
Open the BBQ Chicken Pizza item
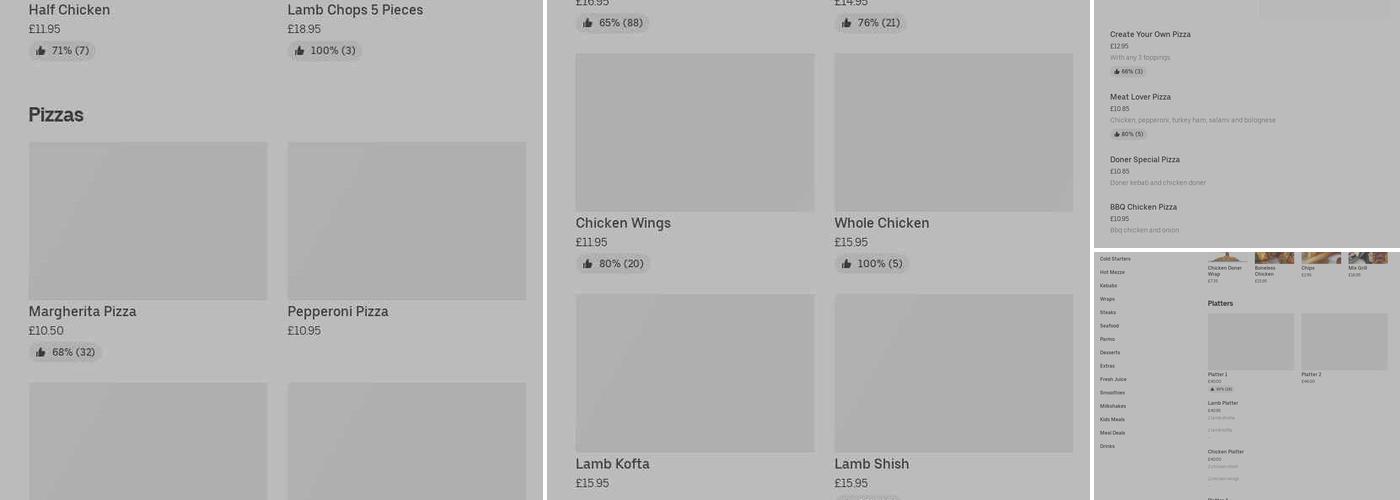pyautogui.click(x=1143, y=207)
